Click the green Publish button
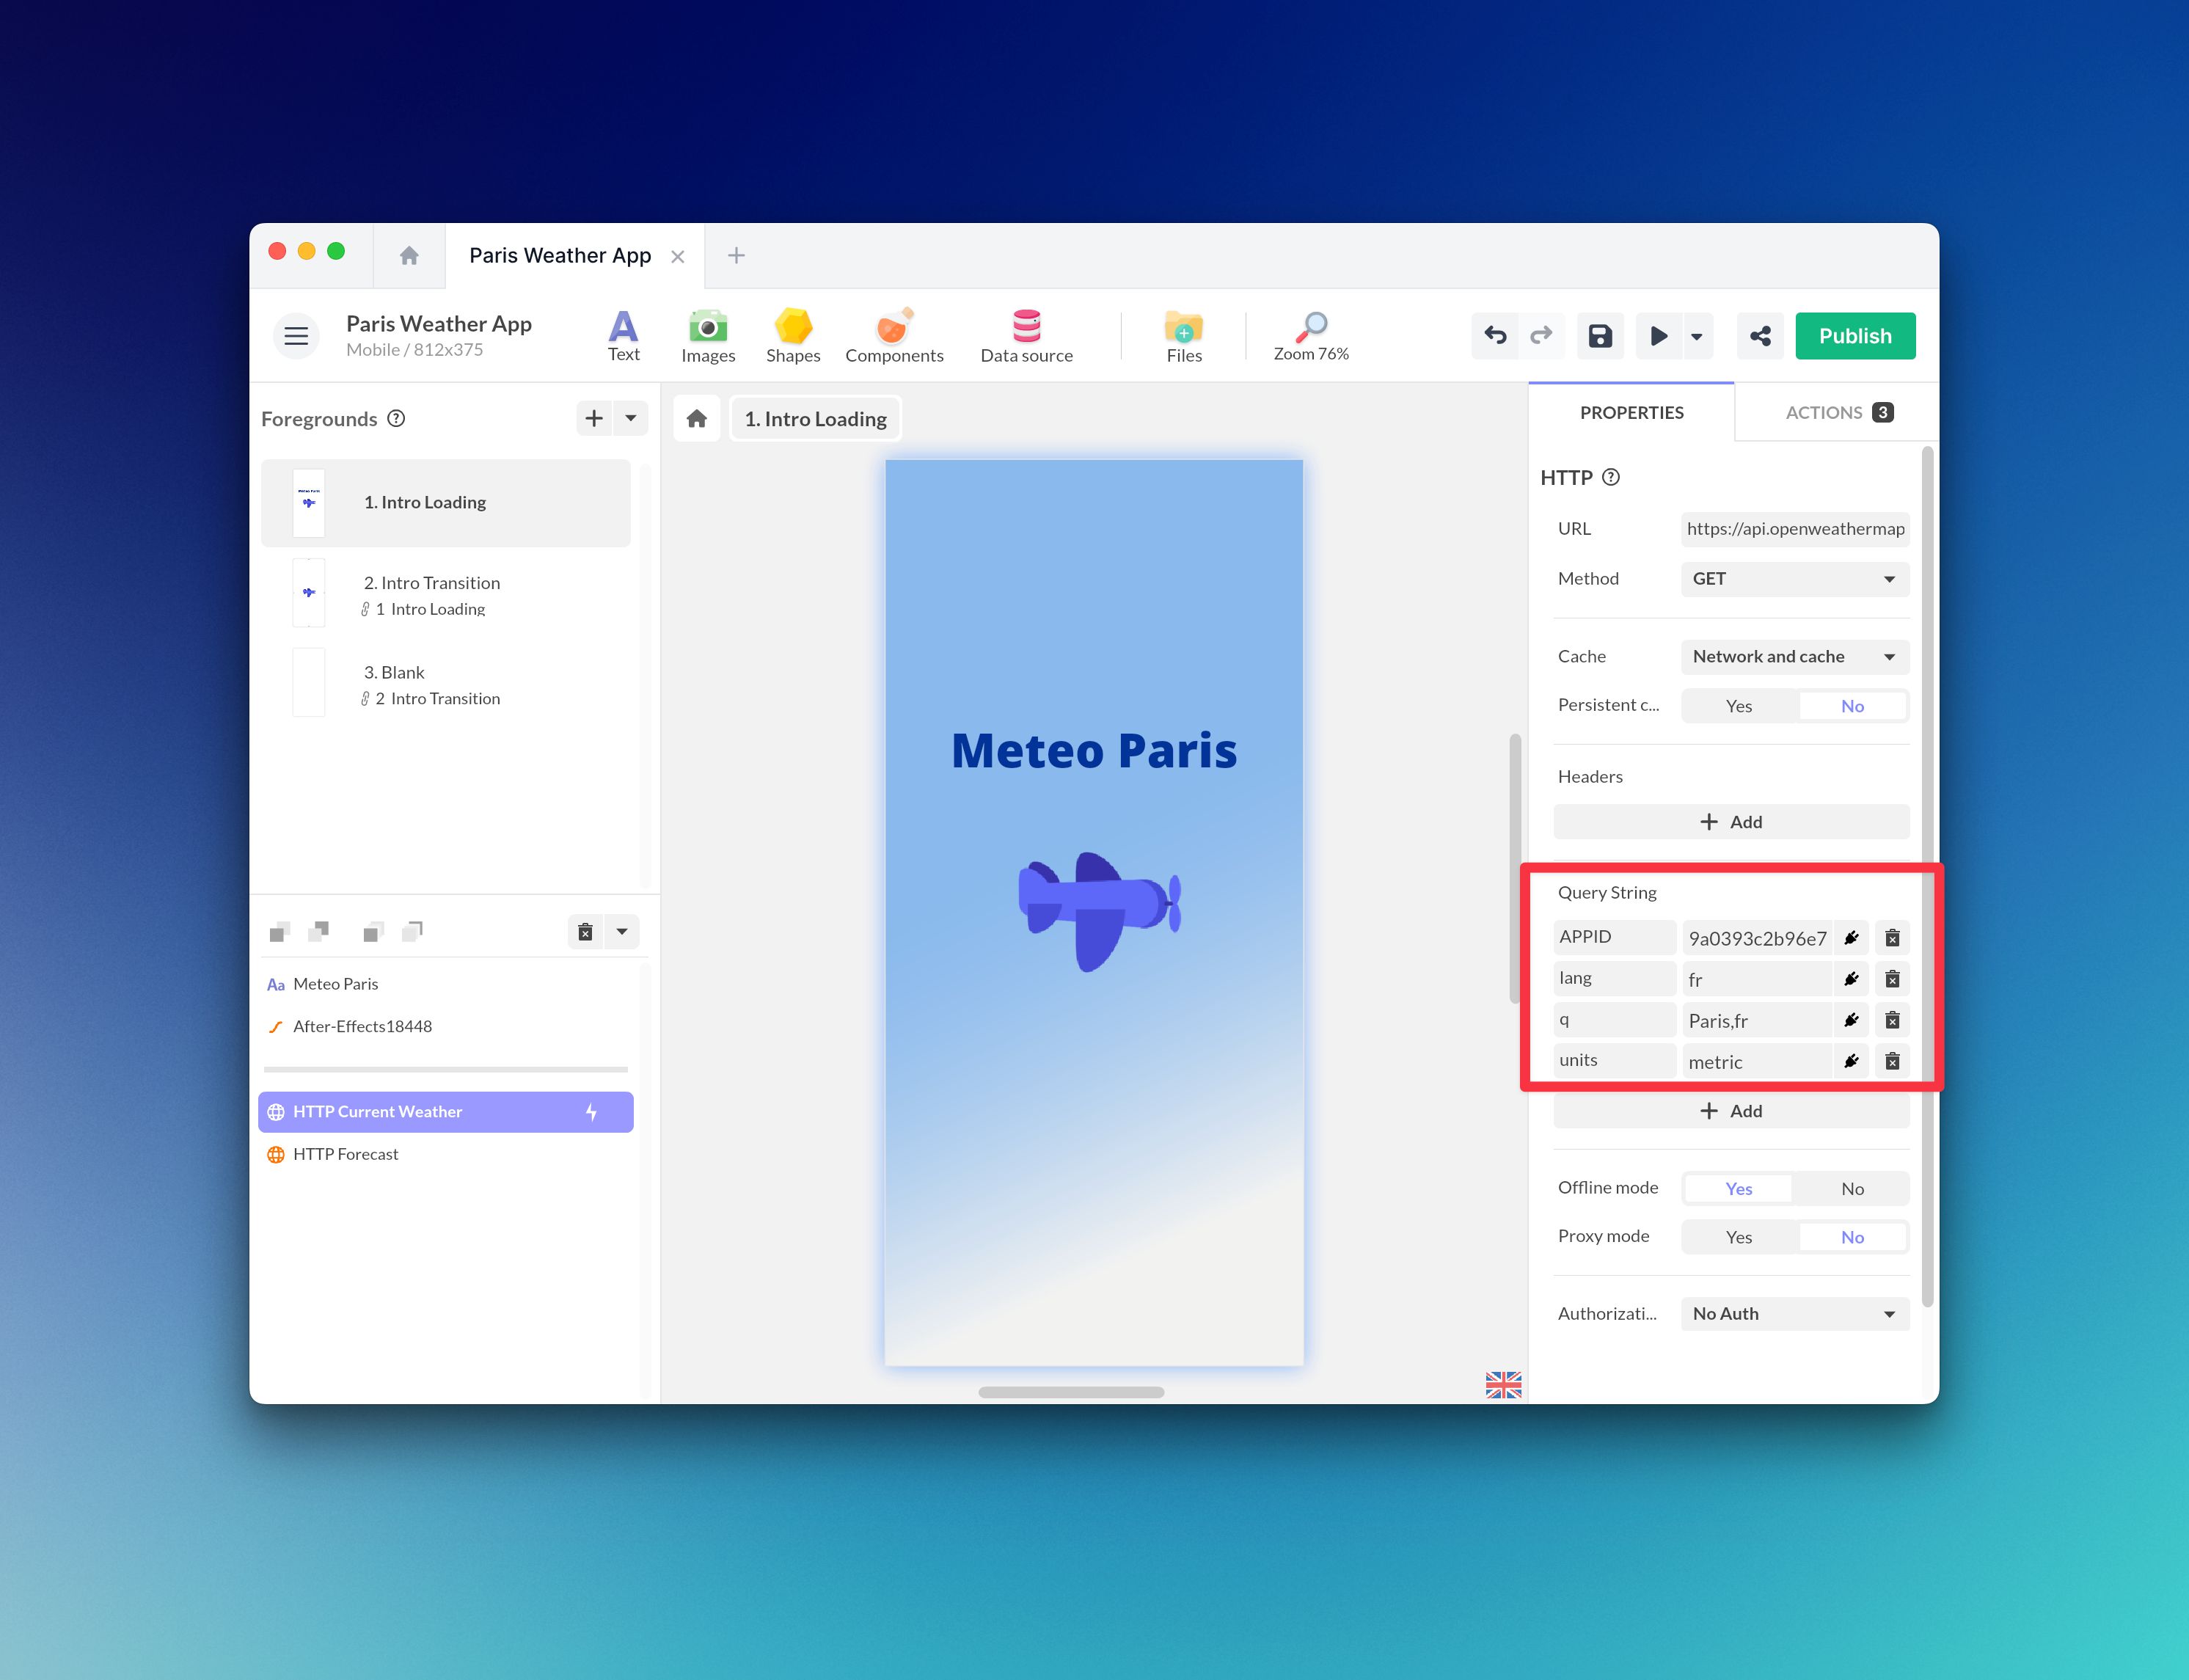 [1855, 336]
